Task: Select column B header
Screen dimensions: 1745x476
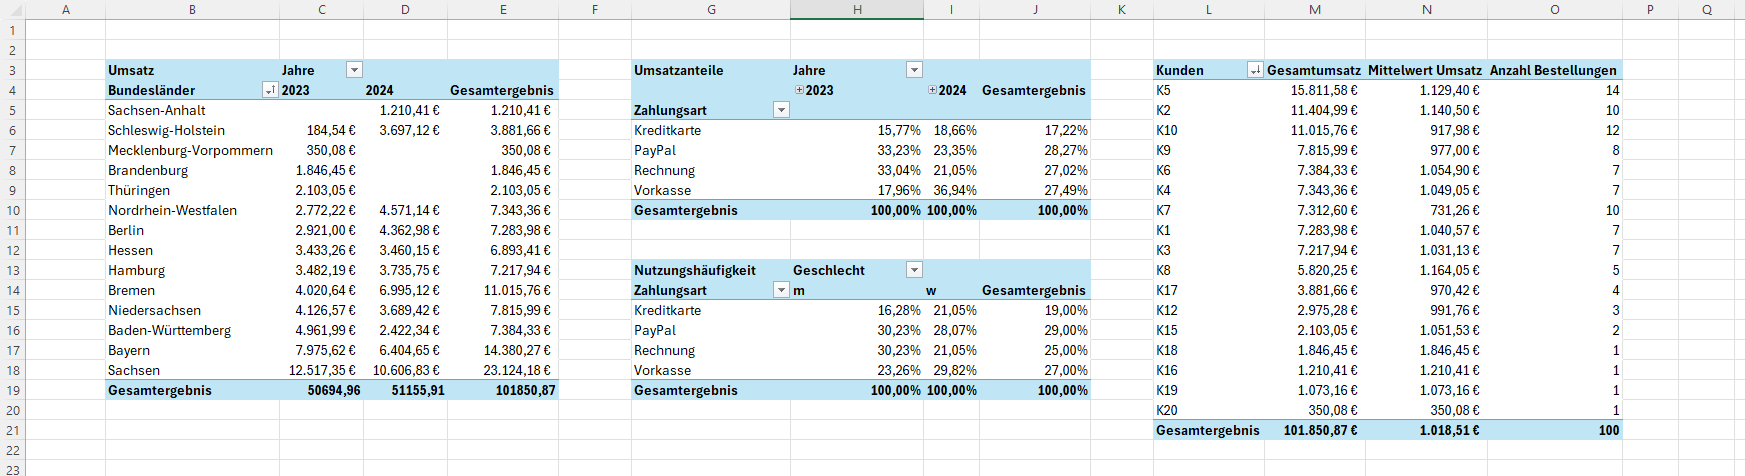Action: tap(192, 10)
